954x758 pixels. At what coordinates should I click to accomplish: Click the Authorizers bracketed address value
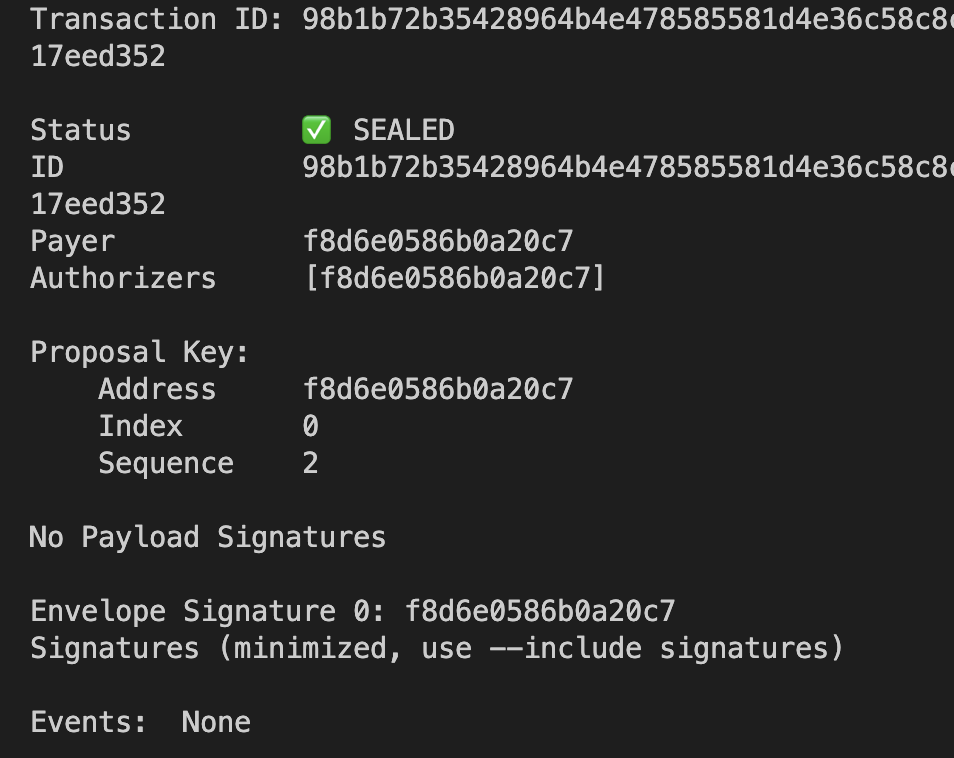454,278
